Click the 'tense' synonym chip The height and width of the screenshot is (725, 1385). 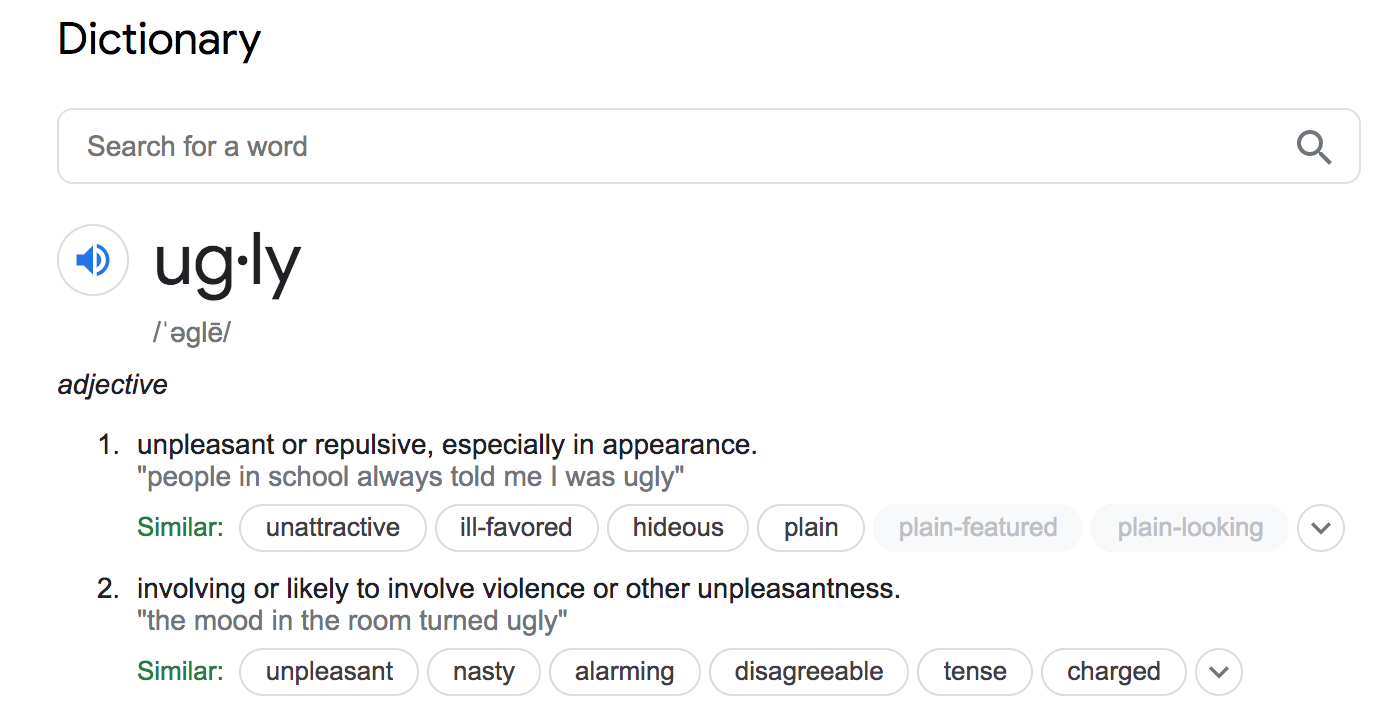(x=975, y=672)
